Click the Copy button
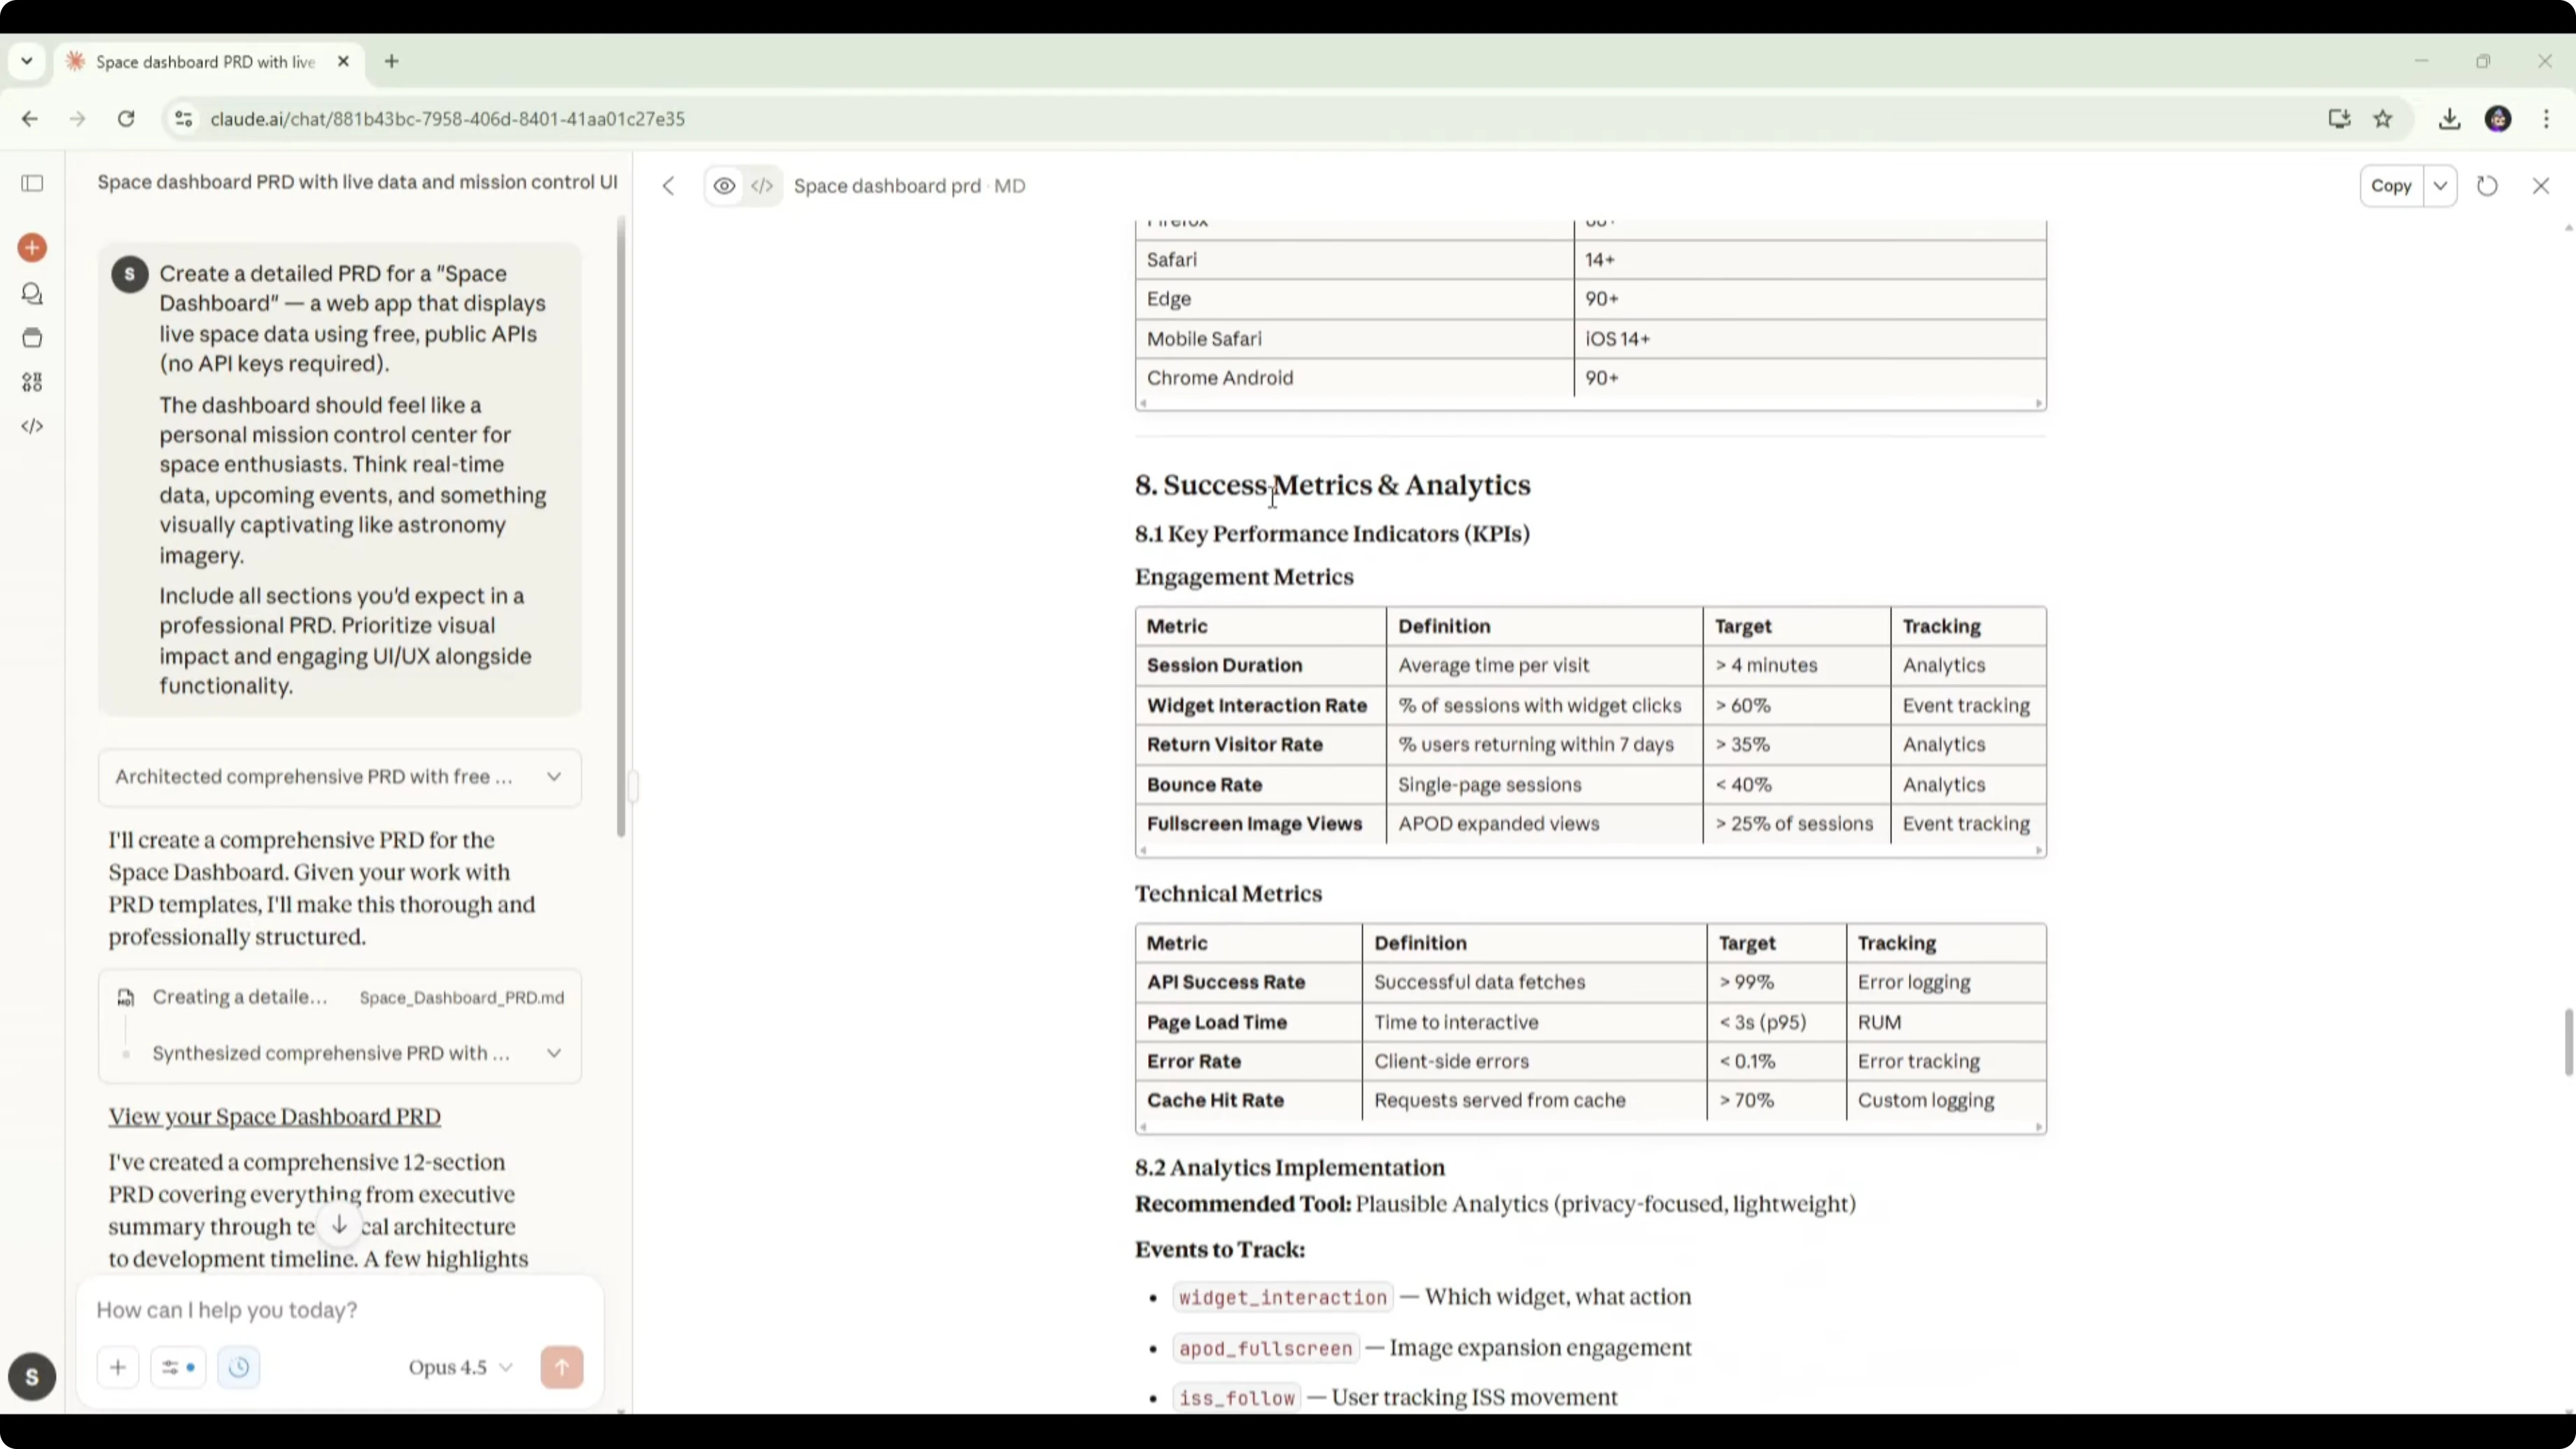 [x=2391, y=186]
